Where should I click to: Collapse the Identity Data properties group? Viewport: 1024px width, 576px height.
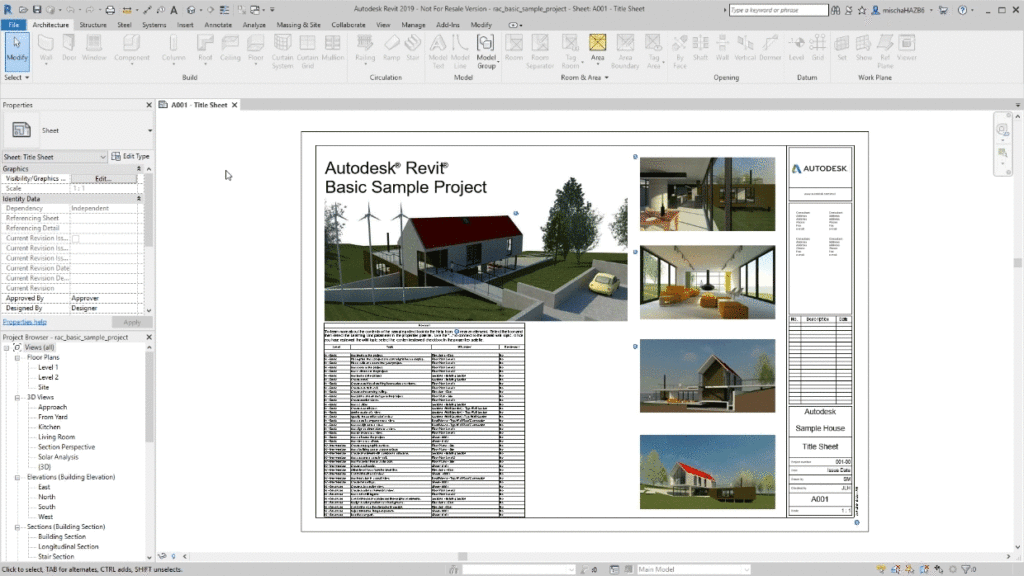tap(138, 199)
